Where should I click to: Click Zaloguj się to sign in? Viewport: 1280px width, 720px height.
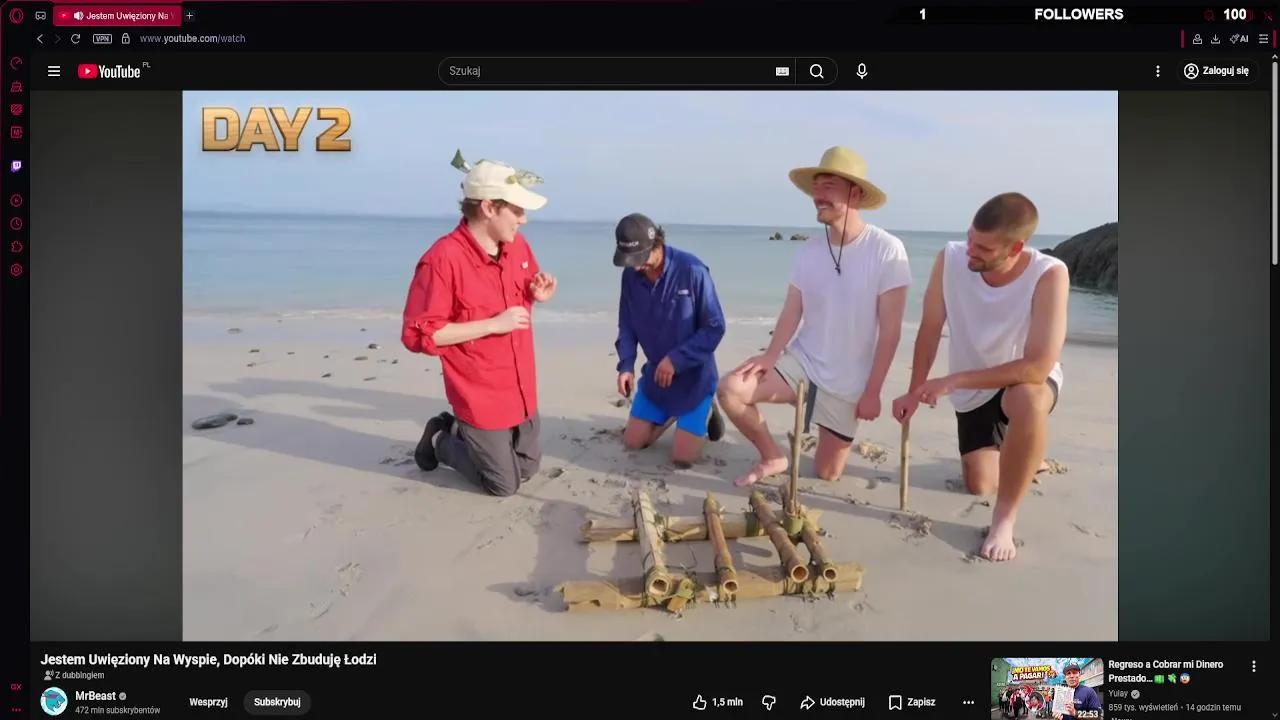point(1216,71)
